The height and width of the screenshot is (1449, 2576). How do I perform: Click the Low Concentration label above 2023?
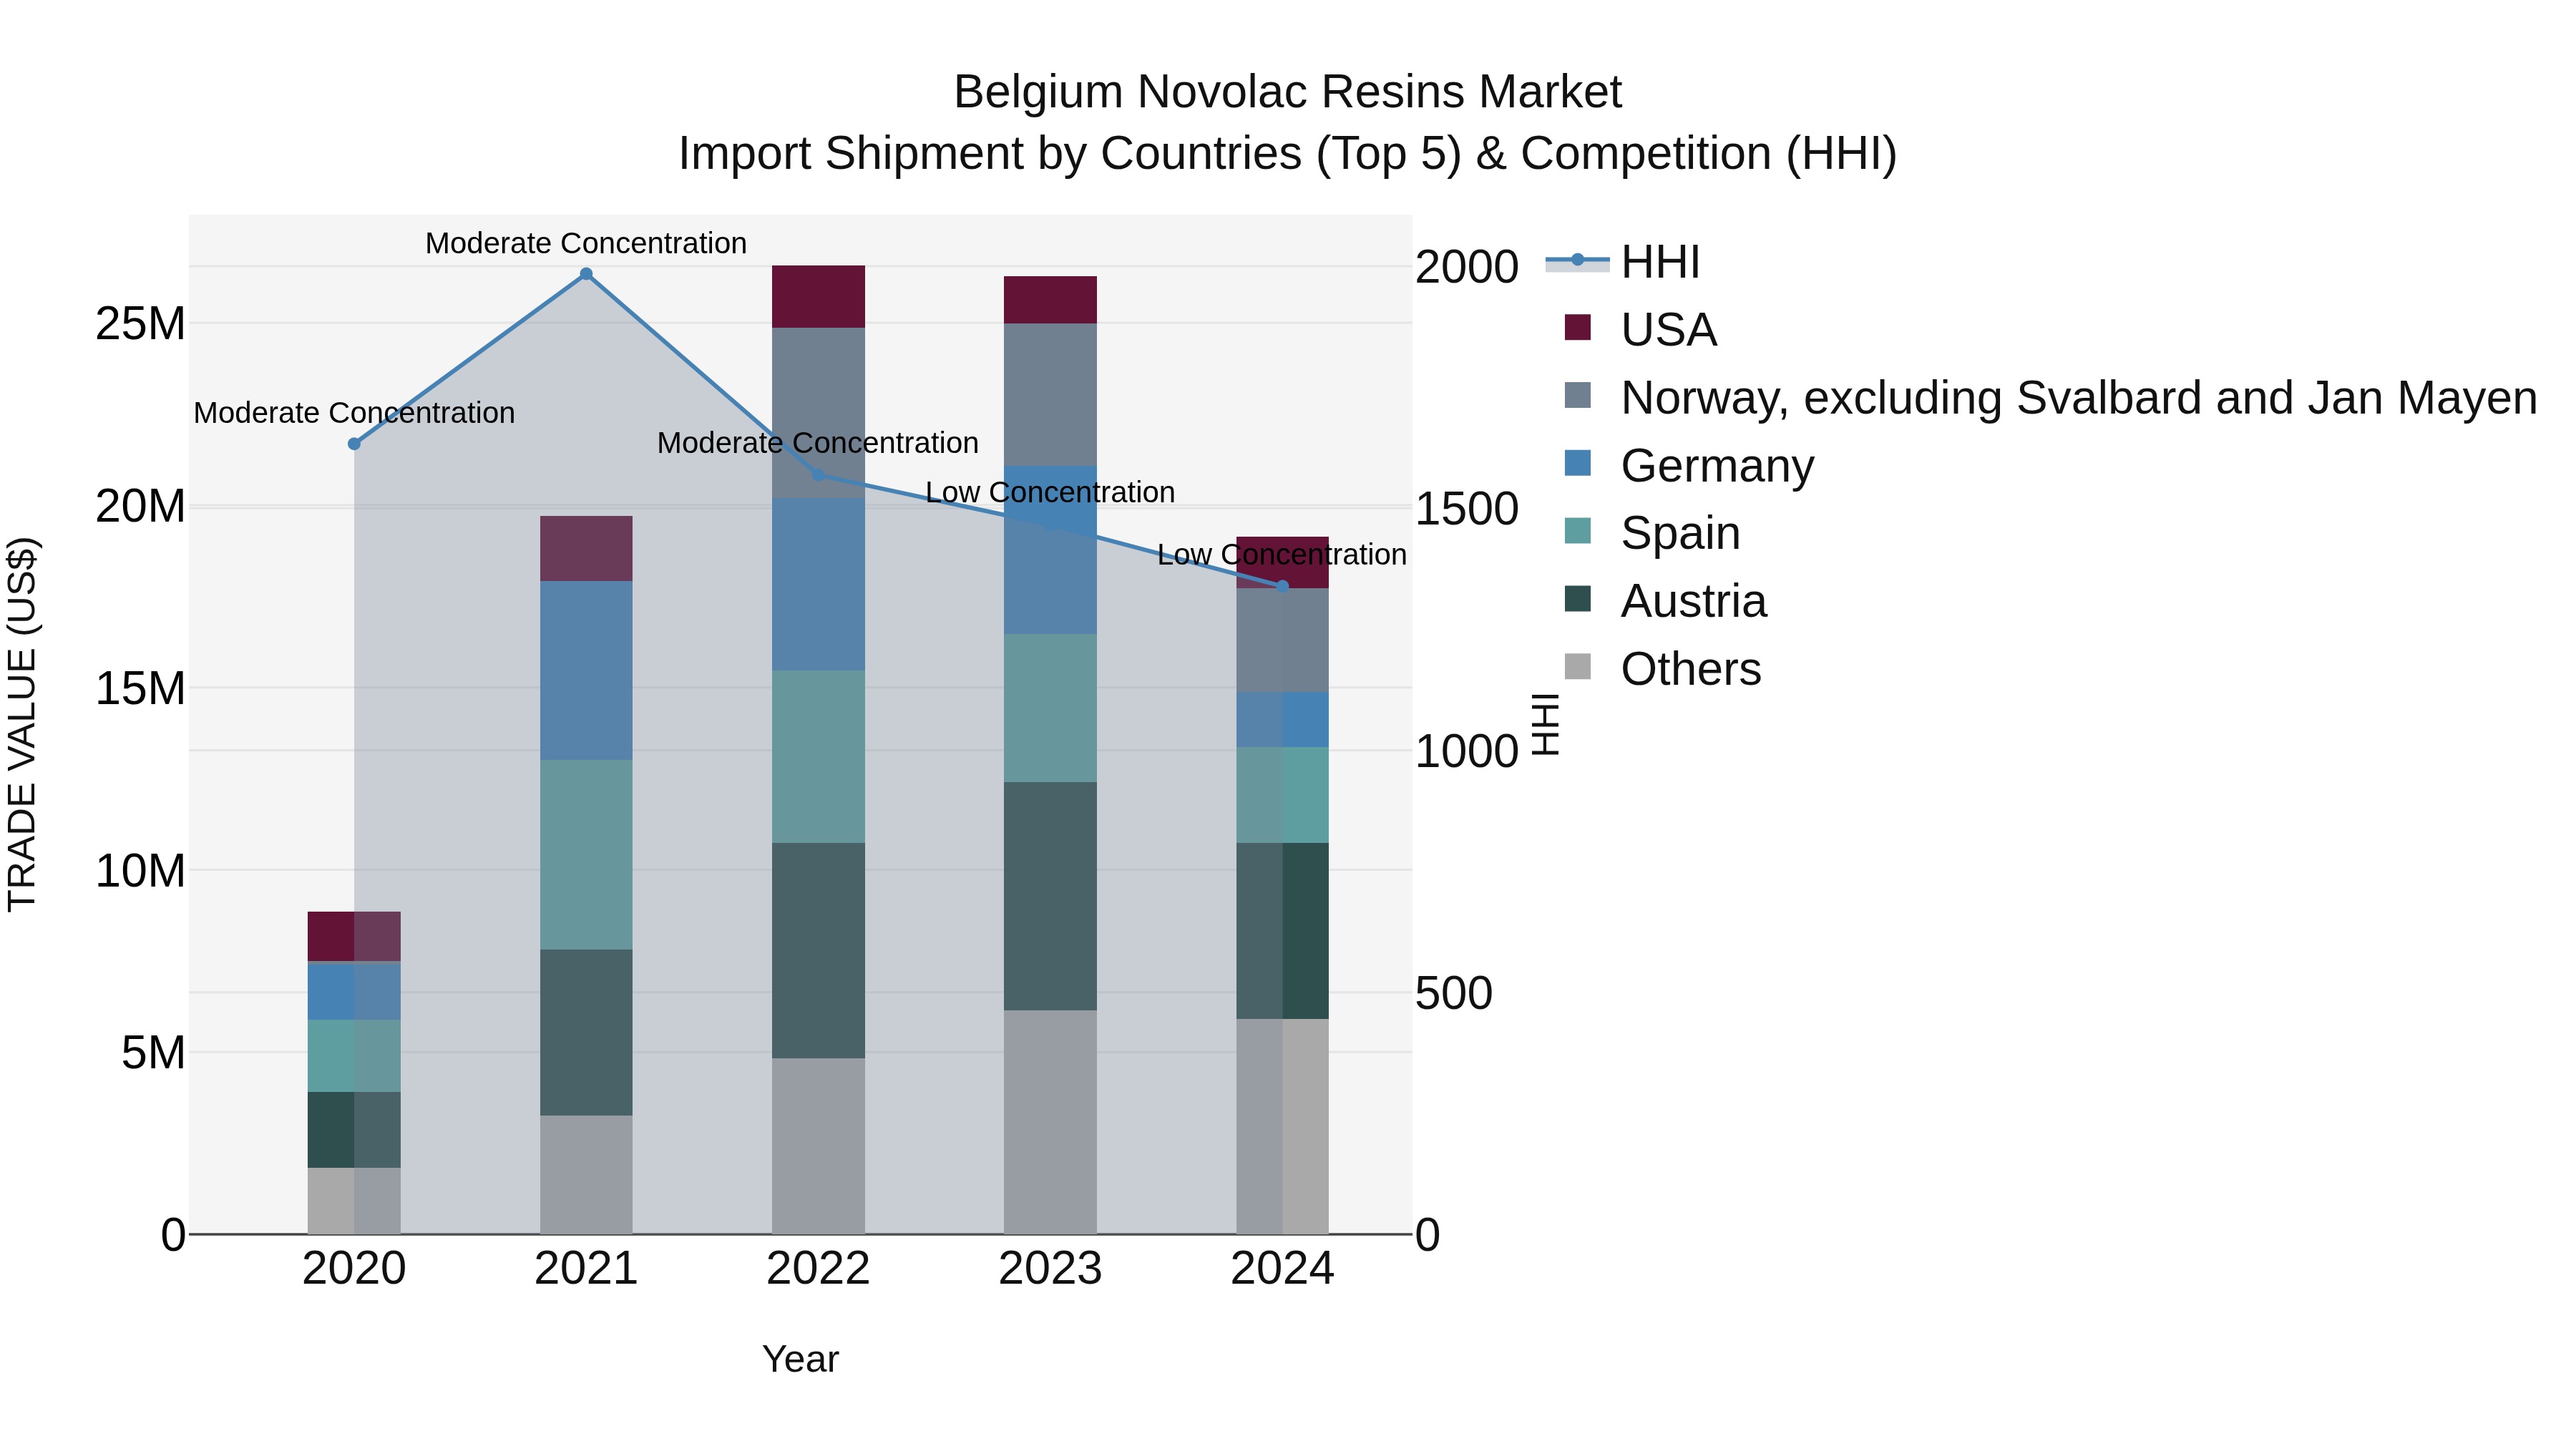[1050, 492]
